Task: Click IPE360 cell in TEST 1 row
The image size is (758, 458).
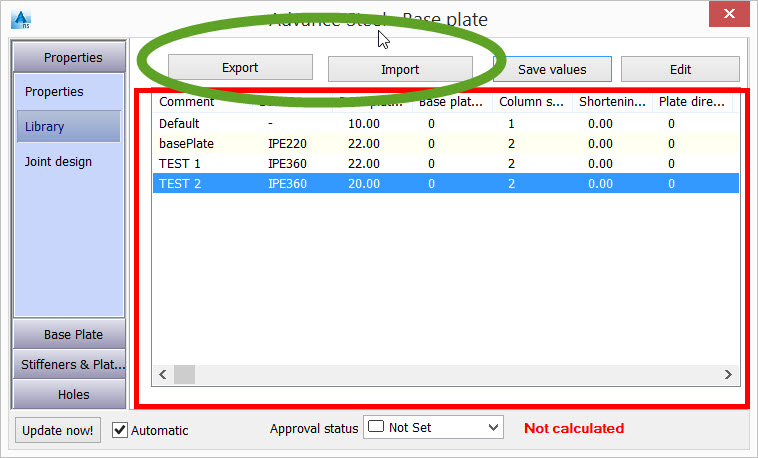Action: coord(287,163)
